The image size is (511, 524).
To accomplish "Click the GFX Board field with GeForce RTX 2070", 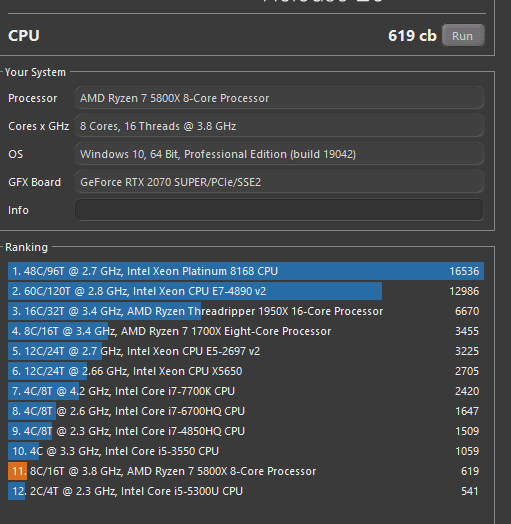I will tap(279, 182).
